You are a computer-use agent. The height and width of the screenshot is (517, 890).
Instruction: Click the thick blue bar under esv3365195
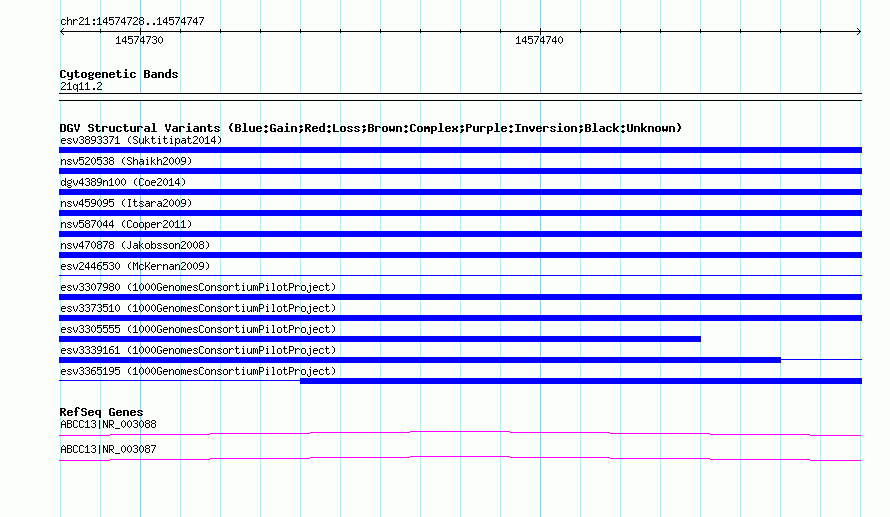tap(581, 381)
